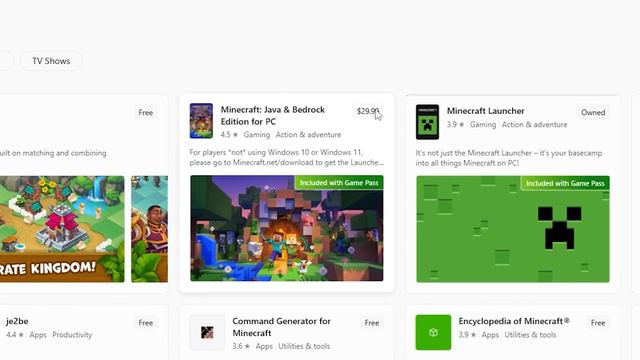Click Included with Game Pass on Minecraft Launcher

[565, 184]
